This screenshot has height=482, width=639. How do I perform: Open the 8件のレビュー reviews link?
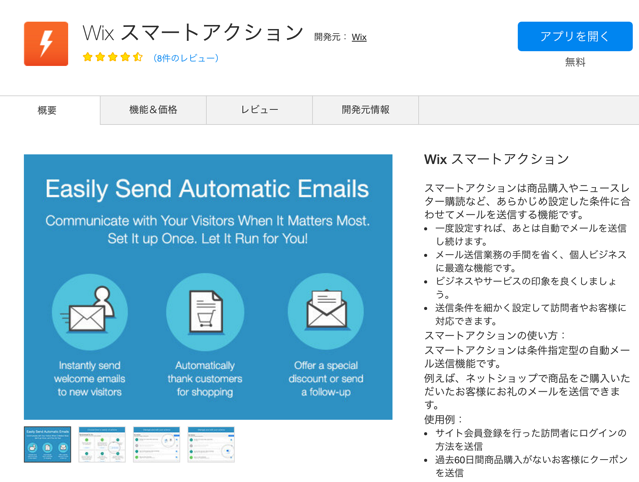(186, 58)
